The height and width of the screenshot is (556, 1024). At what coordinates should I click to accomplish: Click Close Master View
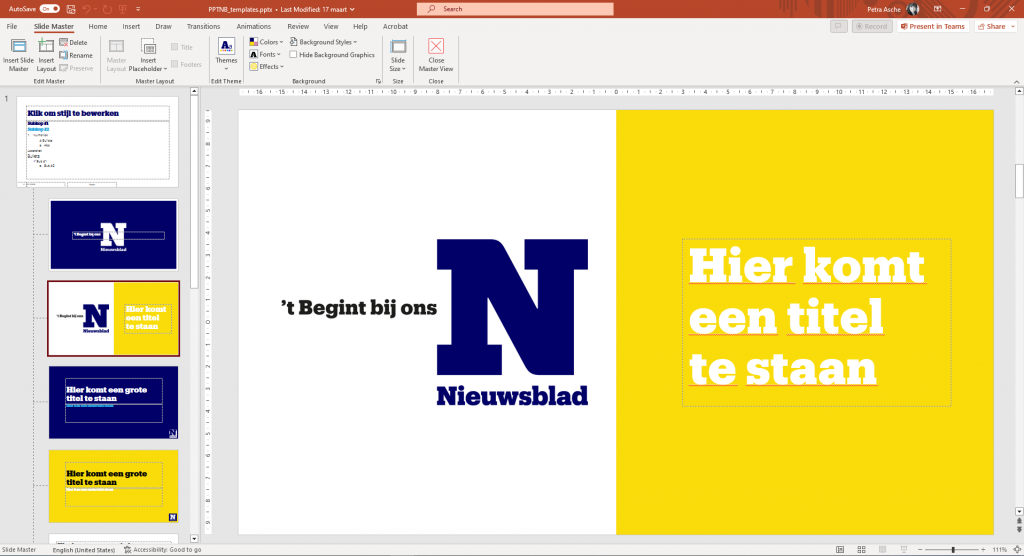436,55
